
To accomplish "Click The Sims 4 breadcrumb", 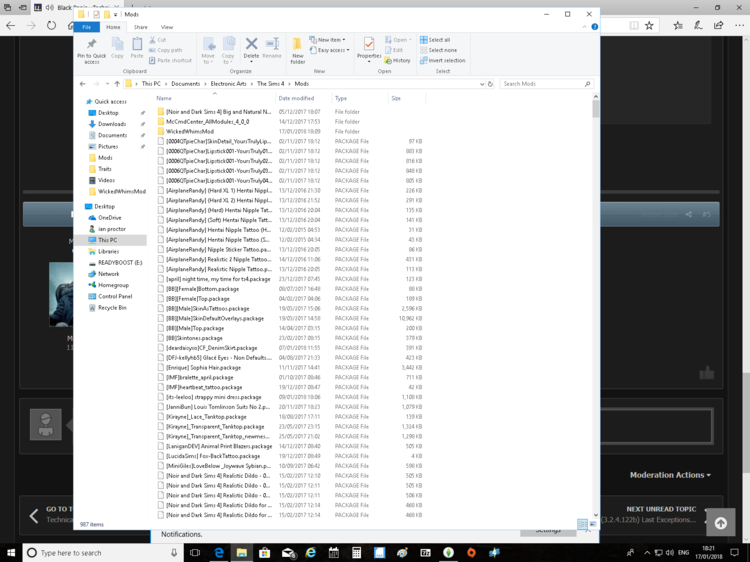I will 271,84.
